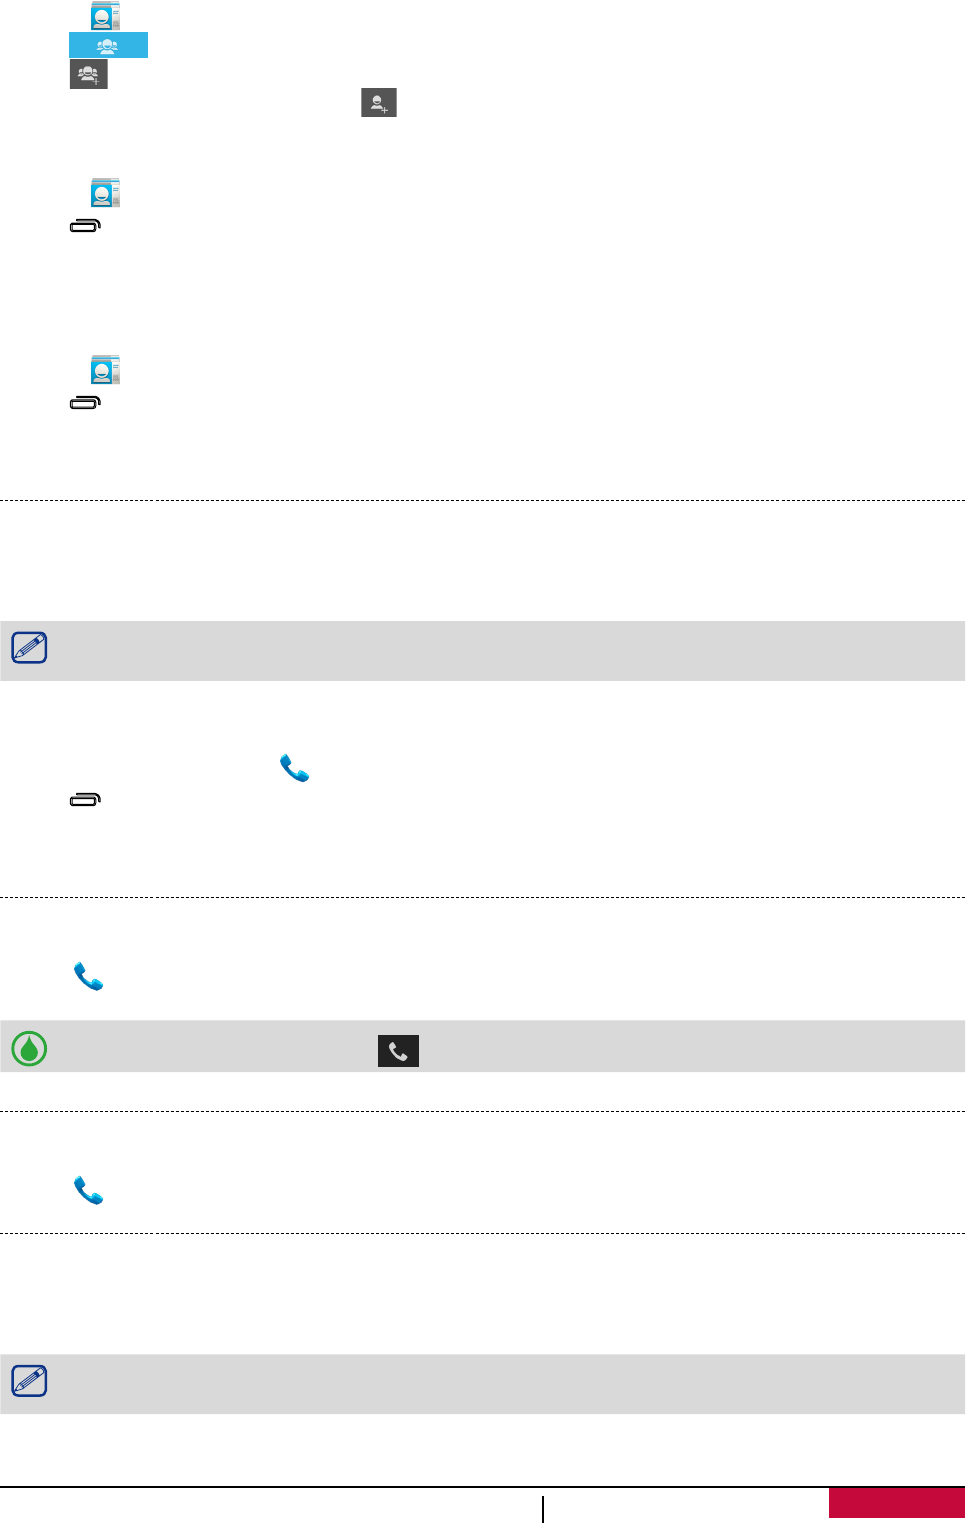This screenshot has width=966, height=1523.
Task: Click the topmost Contacts app icon
Action: 105,16
